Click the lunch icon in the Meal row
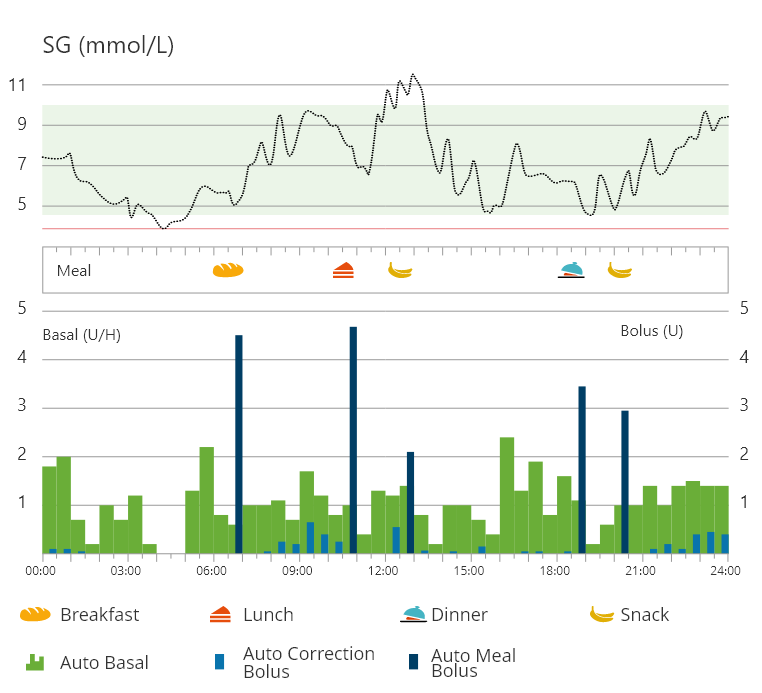This screenshot has width=762, height=693. (343, 270)
